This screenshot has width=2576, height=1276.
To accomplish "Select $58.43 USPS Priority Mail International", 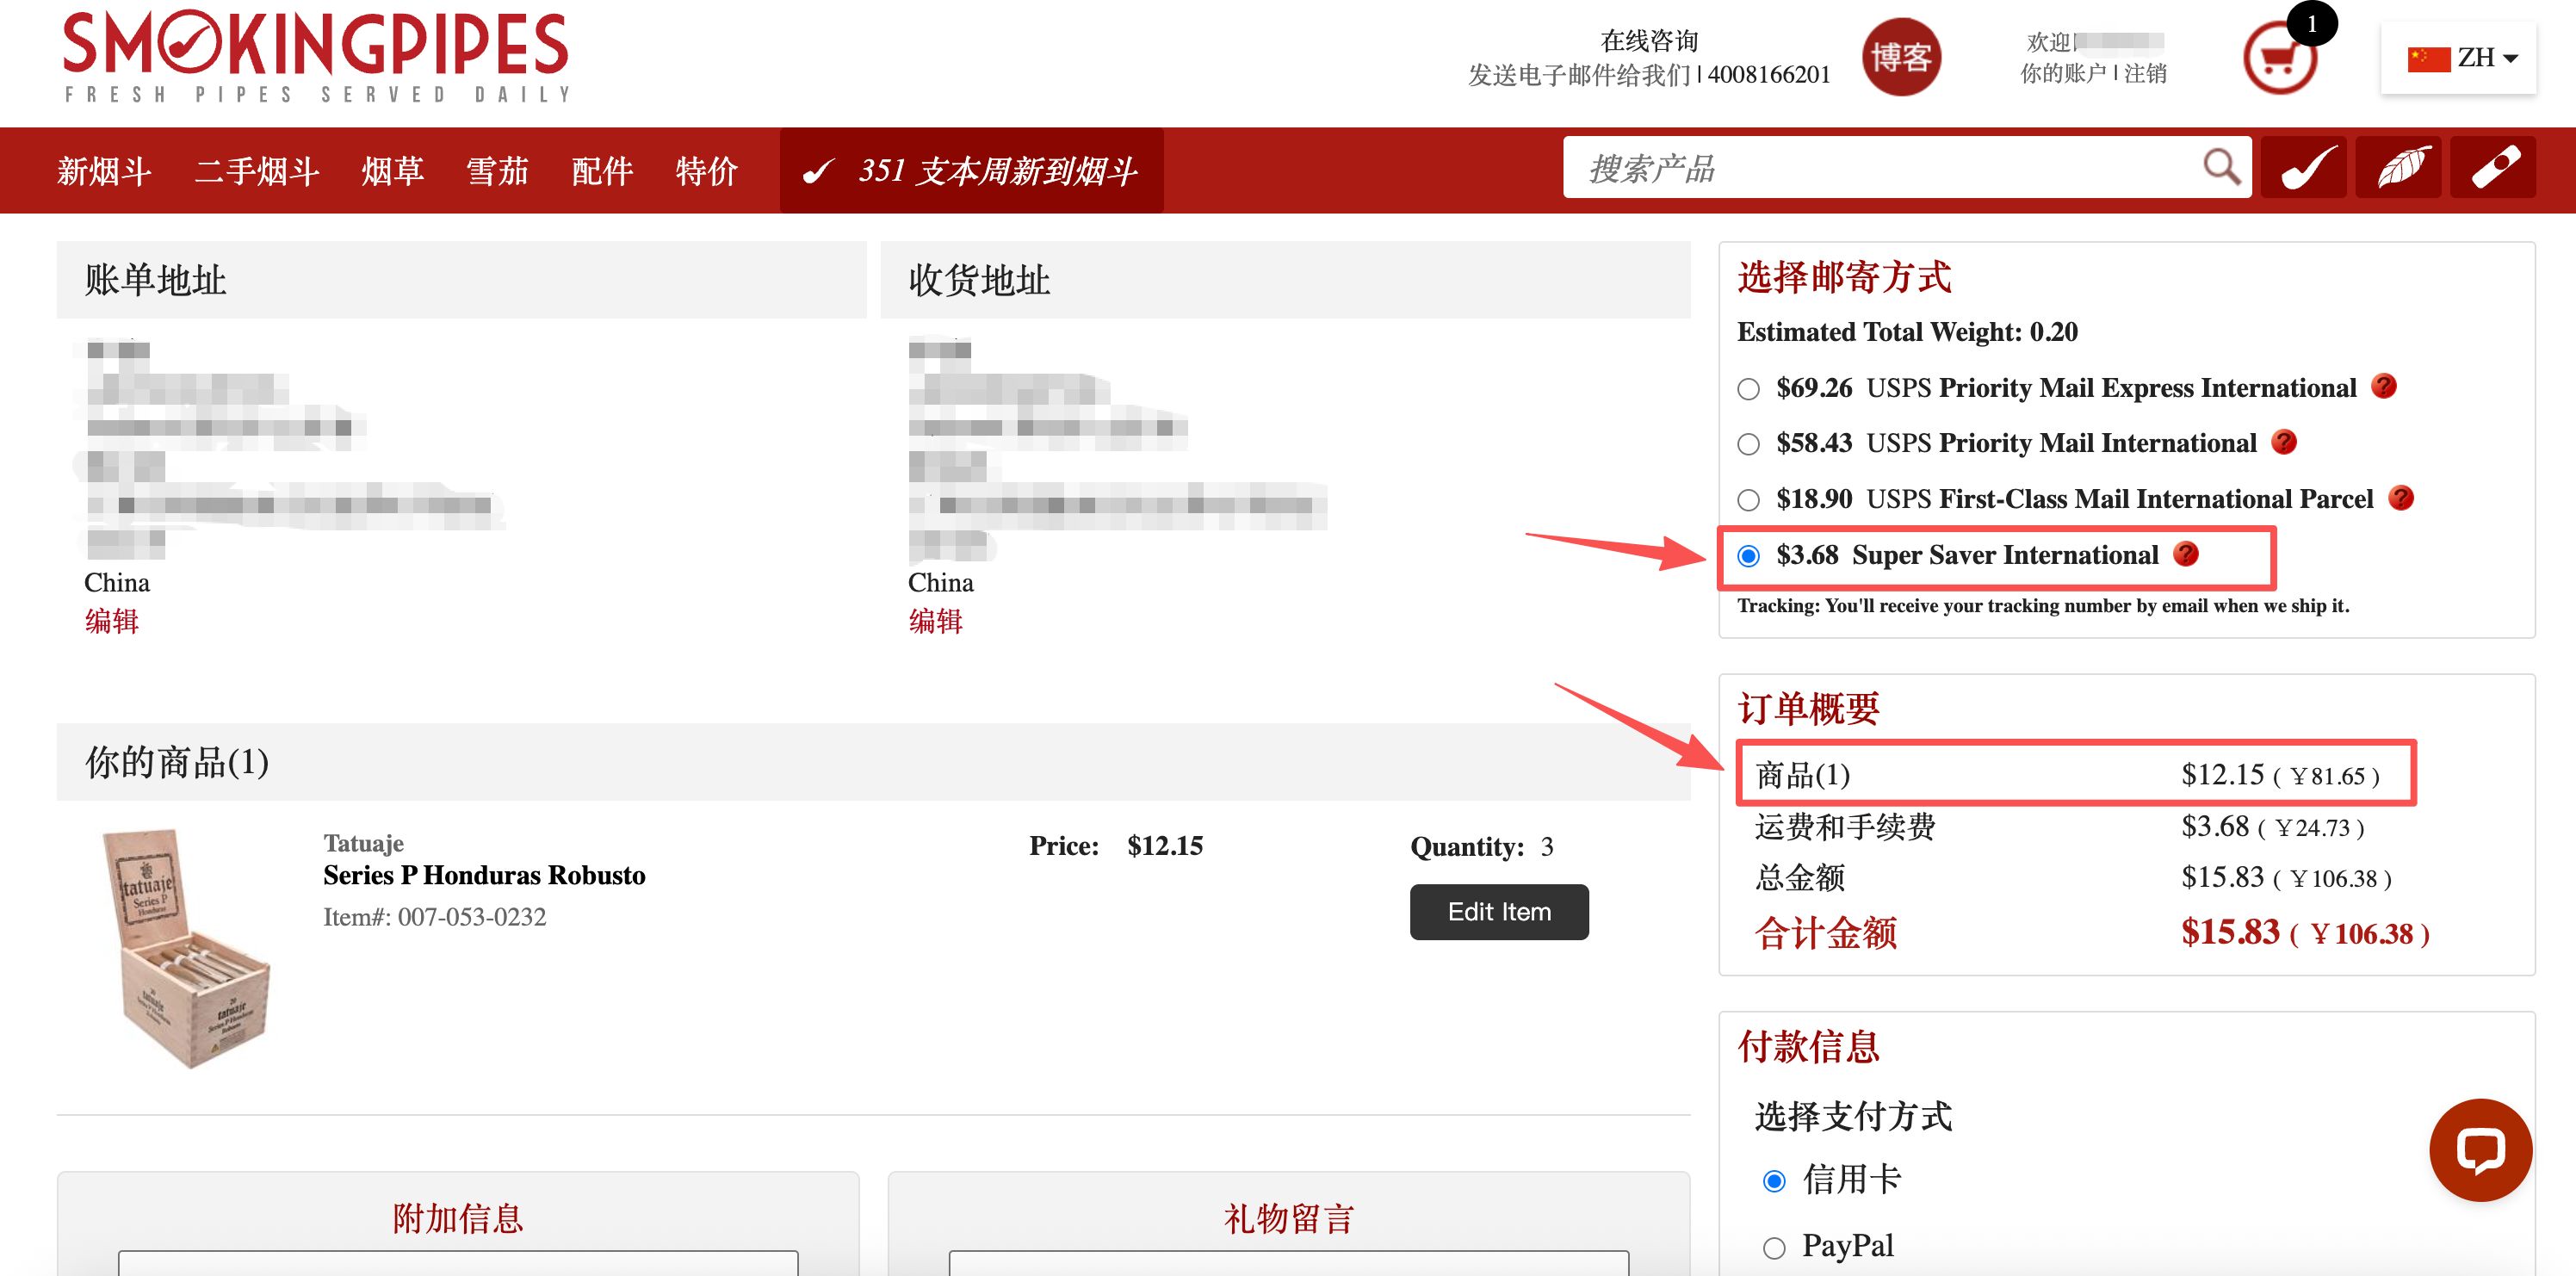I will [1747, 443].
